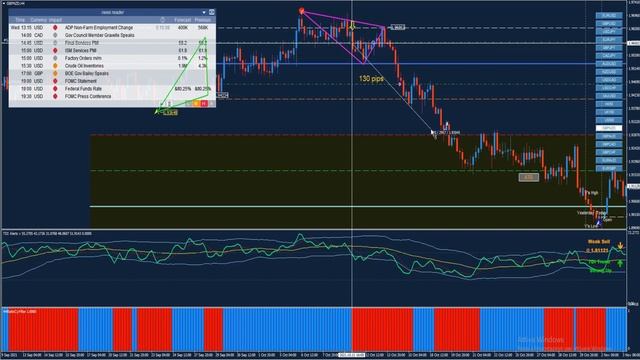Click the Impact column header in news panel
Image resolution: width=640 pixels, height=360 pixels.
[x=55, y=20]
